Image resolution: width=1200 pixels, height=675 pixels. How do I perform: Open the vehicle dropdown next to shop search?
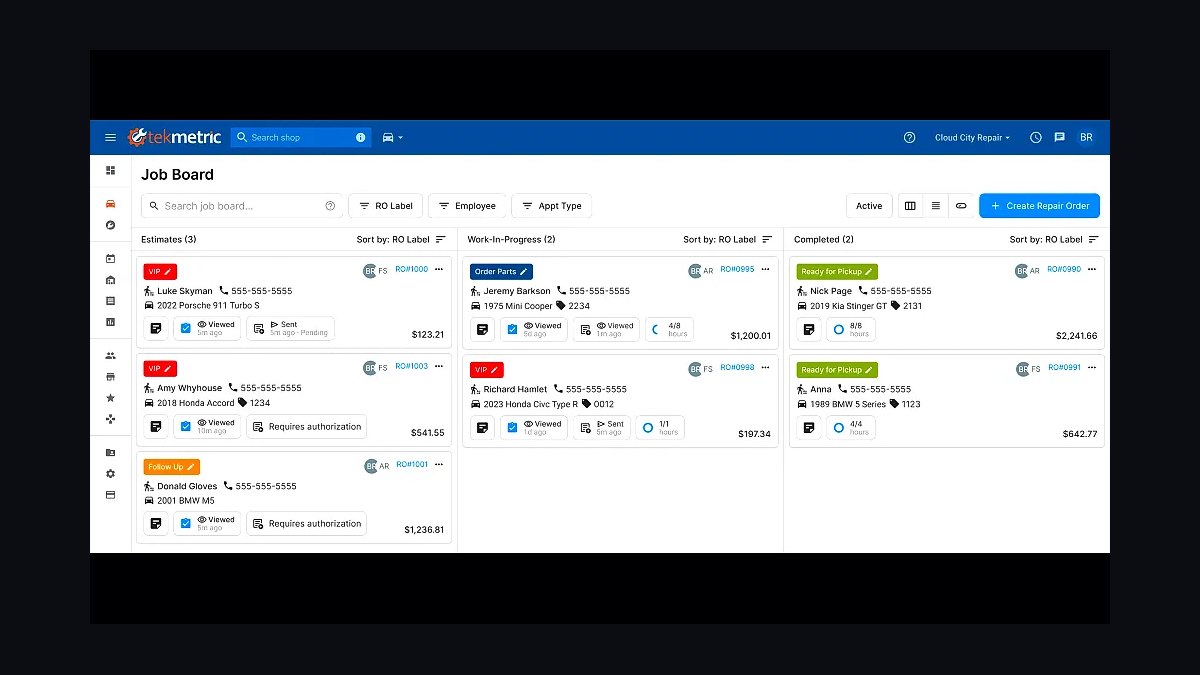392,138
